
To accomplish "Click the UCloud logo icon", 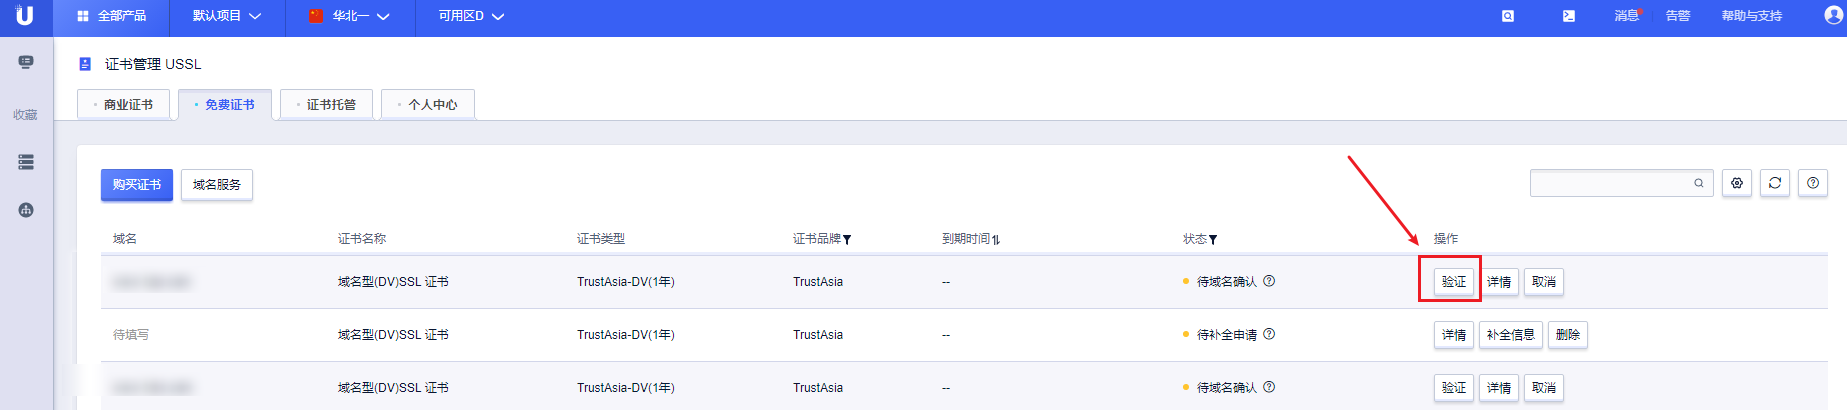I will 24,15.
